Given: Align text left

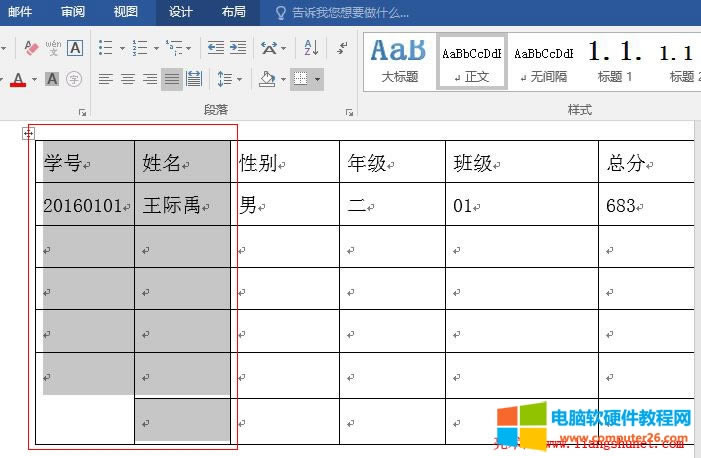Looking at the screenshot, I should 106,80.
